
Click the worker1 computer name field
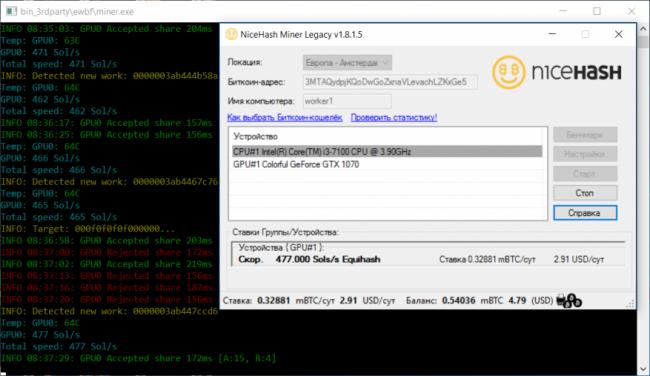tap(347, 101)
